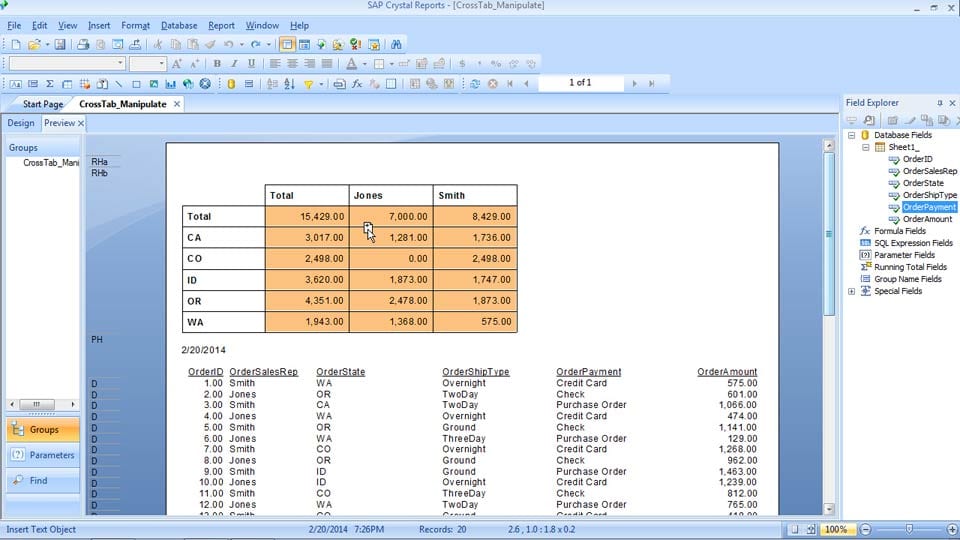The image size is (960, 540).
Task: Open the font size dropdown
Action: point(161,63)
